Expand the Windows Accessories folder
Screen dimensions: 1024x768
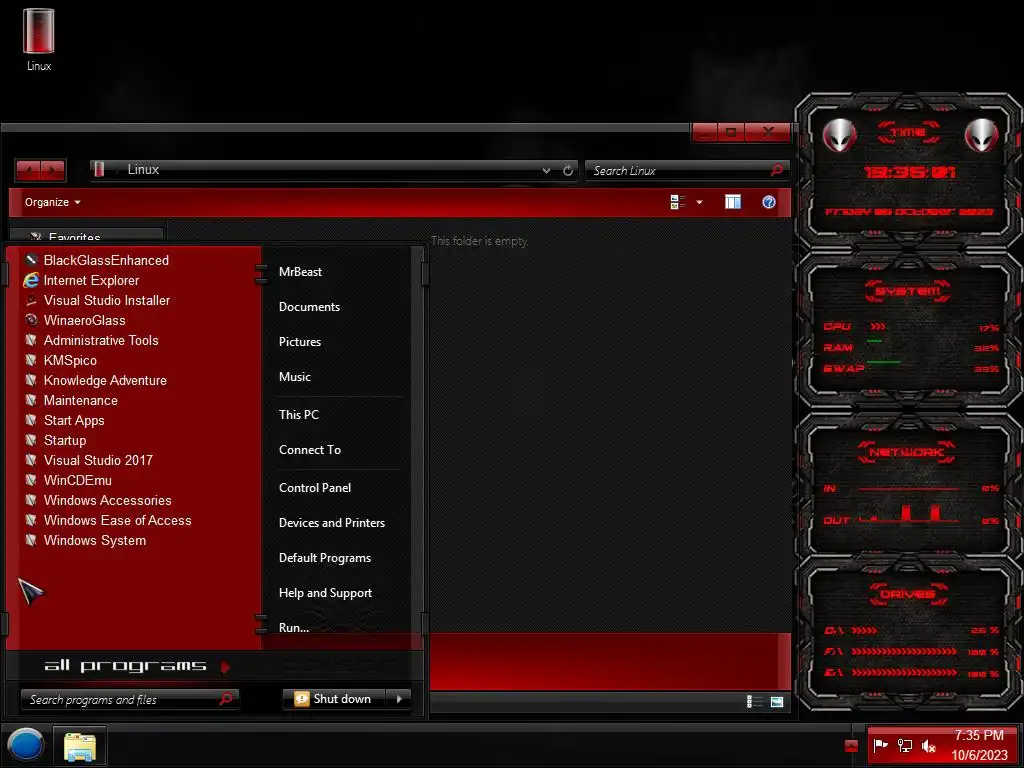pyautogui.click(x=107, y=500)
